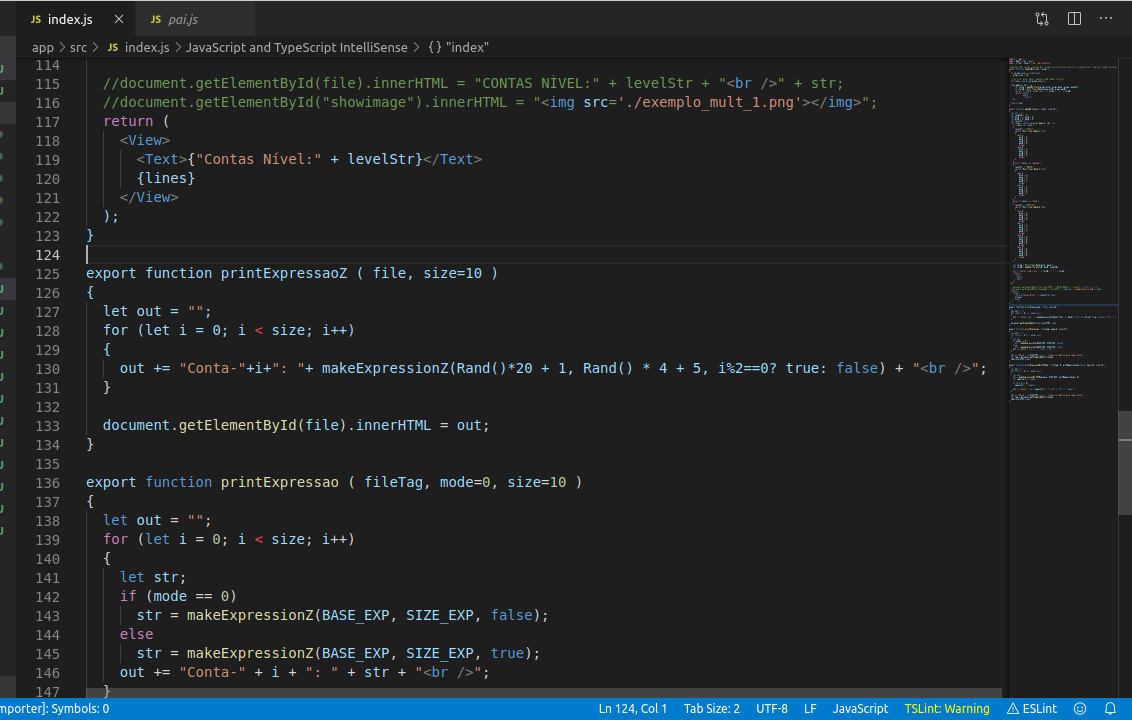Viewport: 1132px width, 720px height.
Task: Click the TSLint: Warning status item
Action: [946, 708]
